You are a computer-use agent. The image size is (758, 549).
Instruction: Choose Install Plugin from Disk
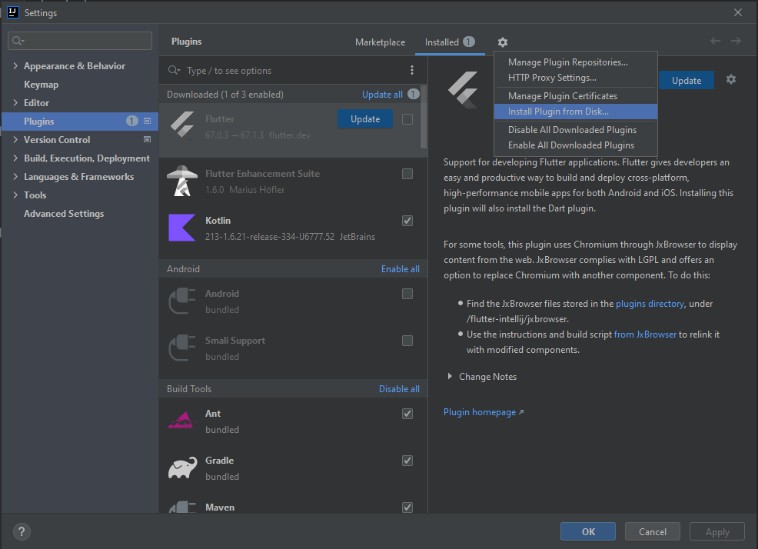point(575,111)
